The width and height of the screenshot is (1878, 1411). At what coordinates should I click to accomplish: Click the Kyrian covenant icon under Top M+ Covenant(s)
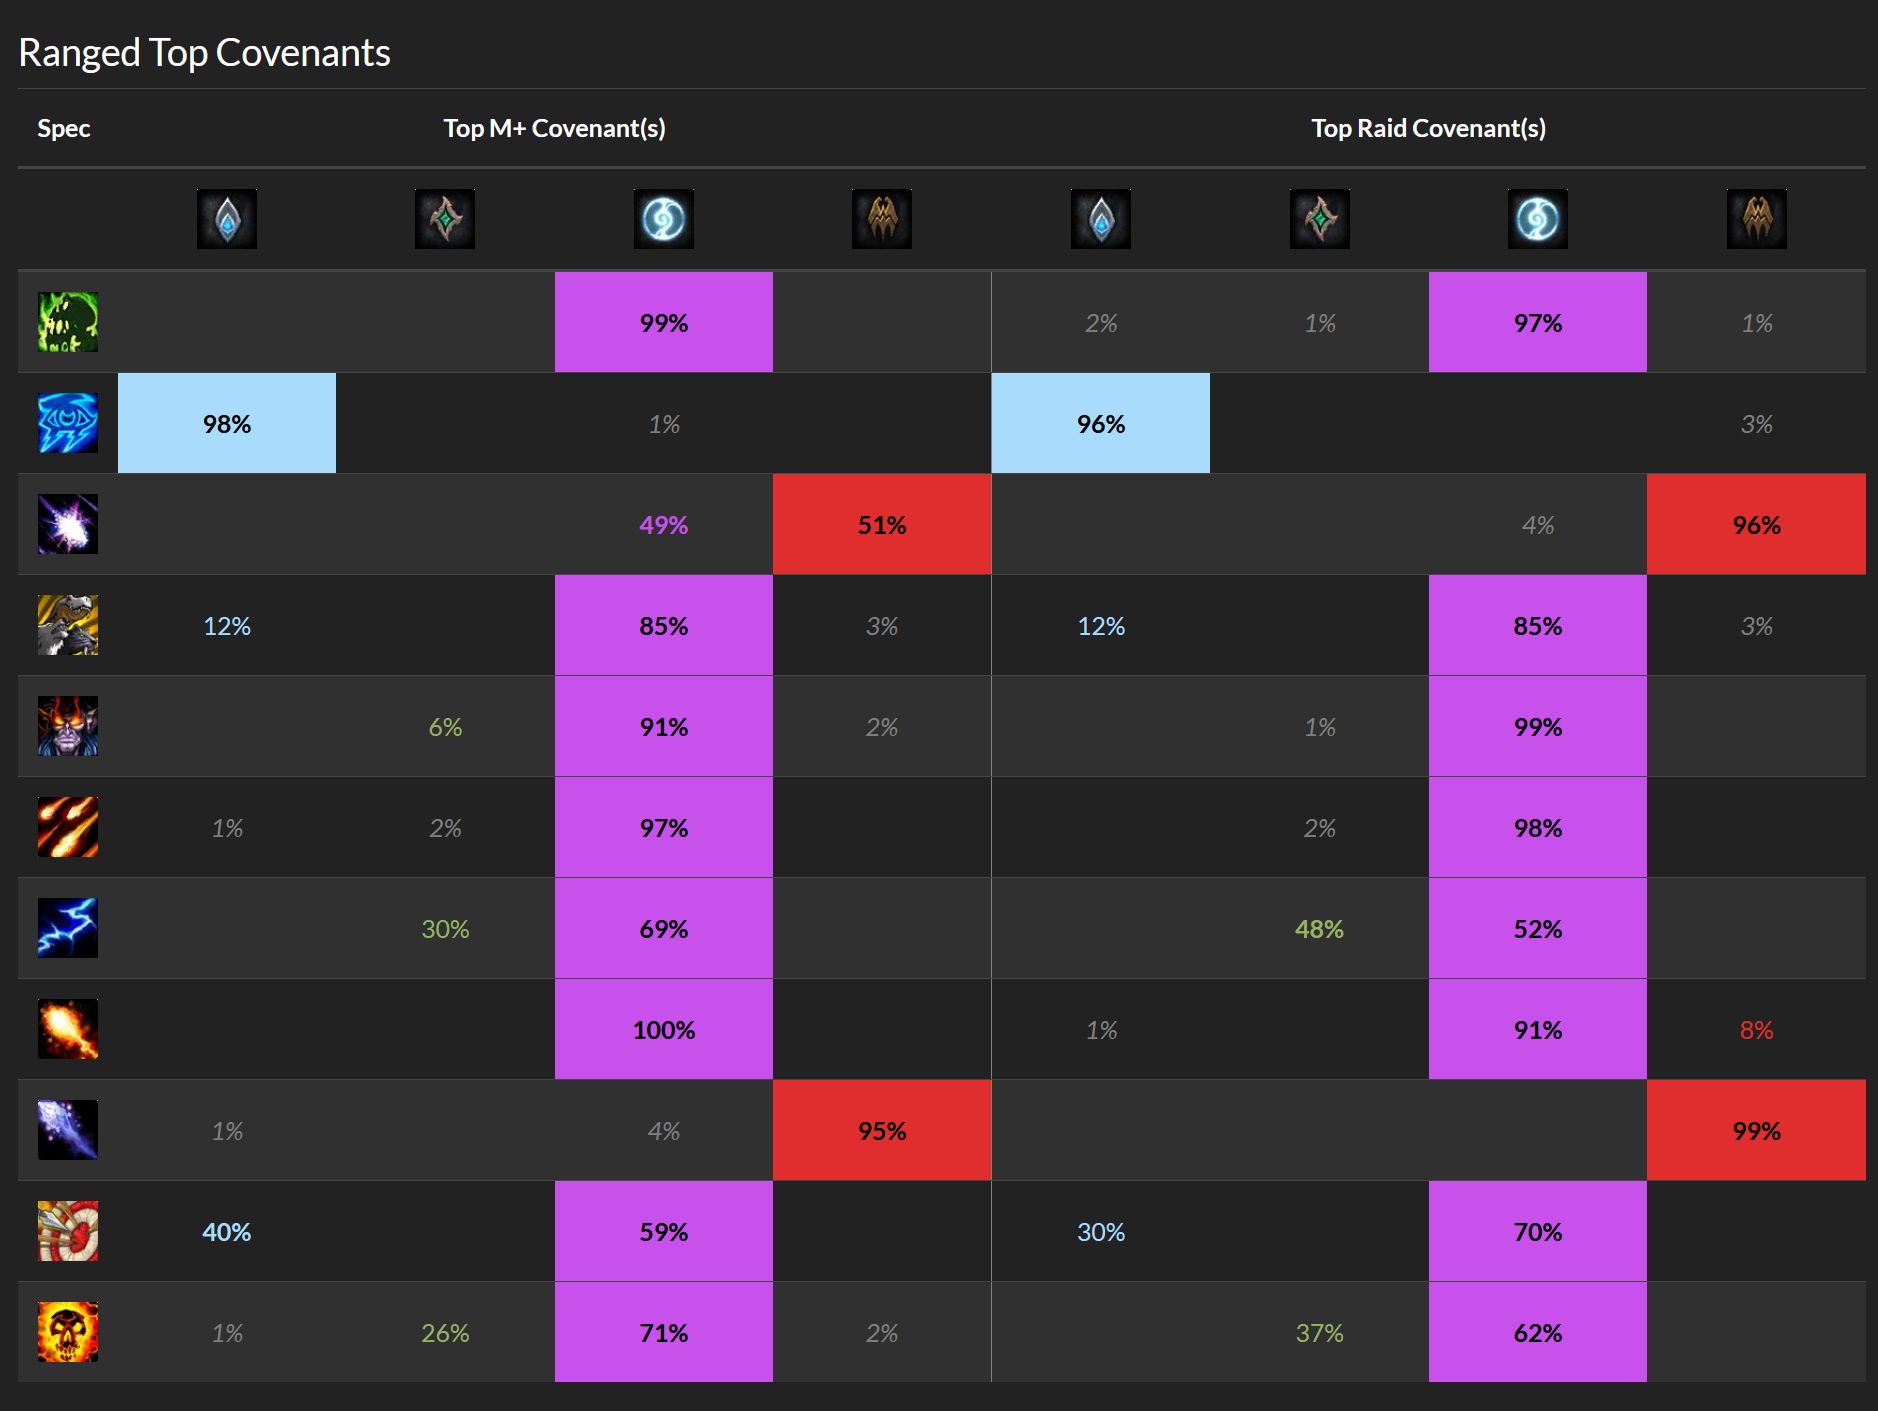click(227, 219)
